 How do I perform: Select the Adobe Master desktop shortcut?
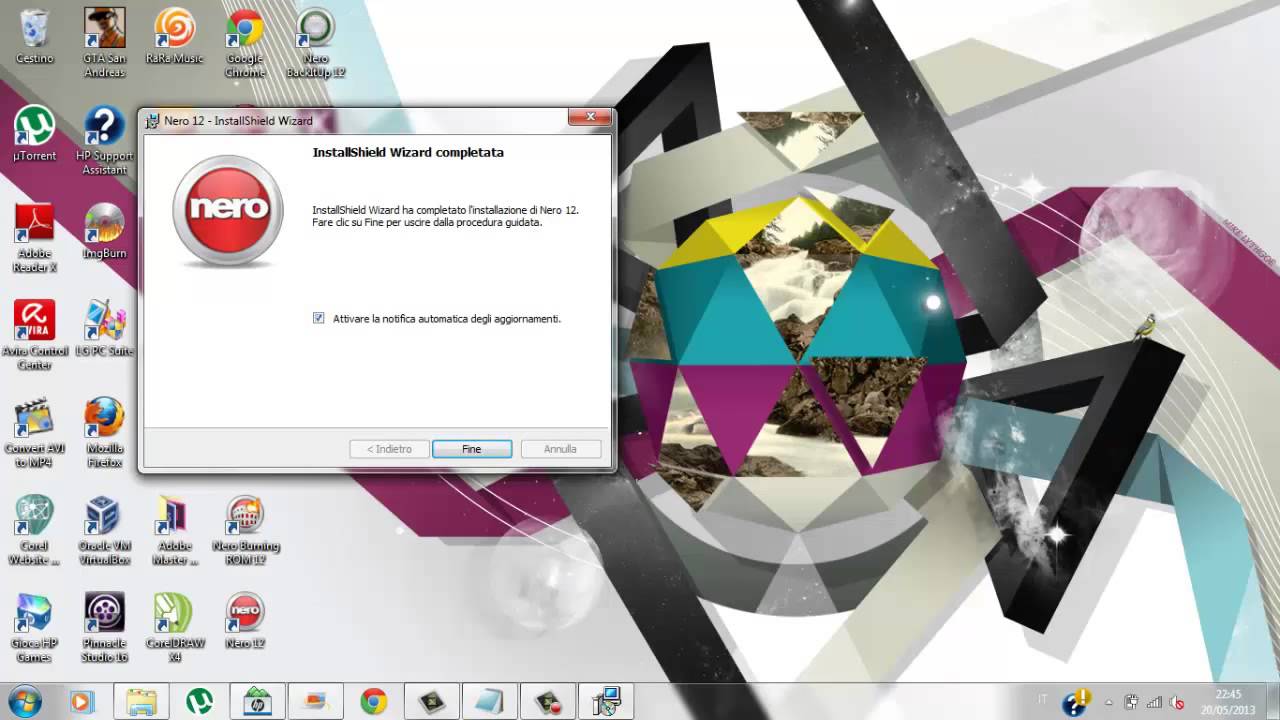coord(174,530)
